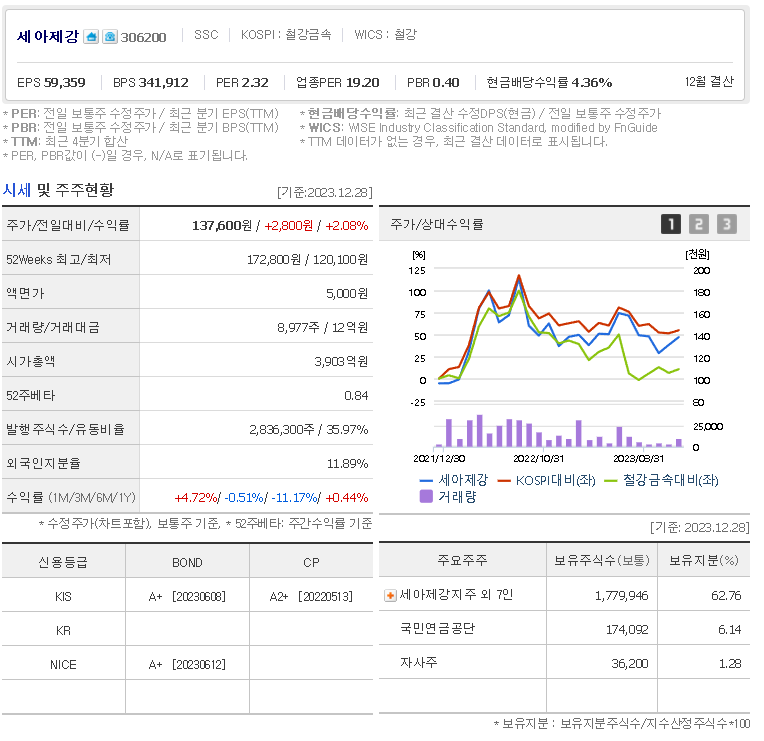Click 8,977주 / 12억원 trading volume value

tap(323, 328)
